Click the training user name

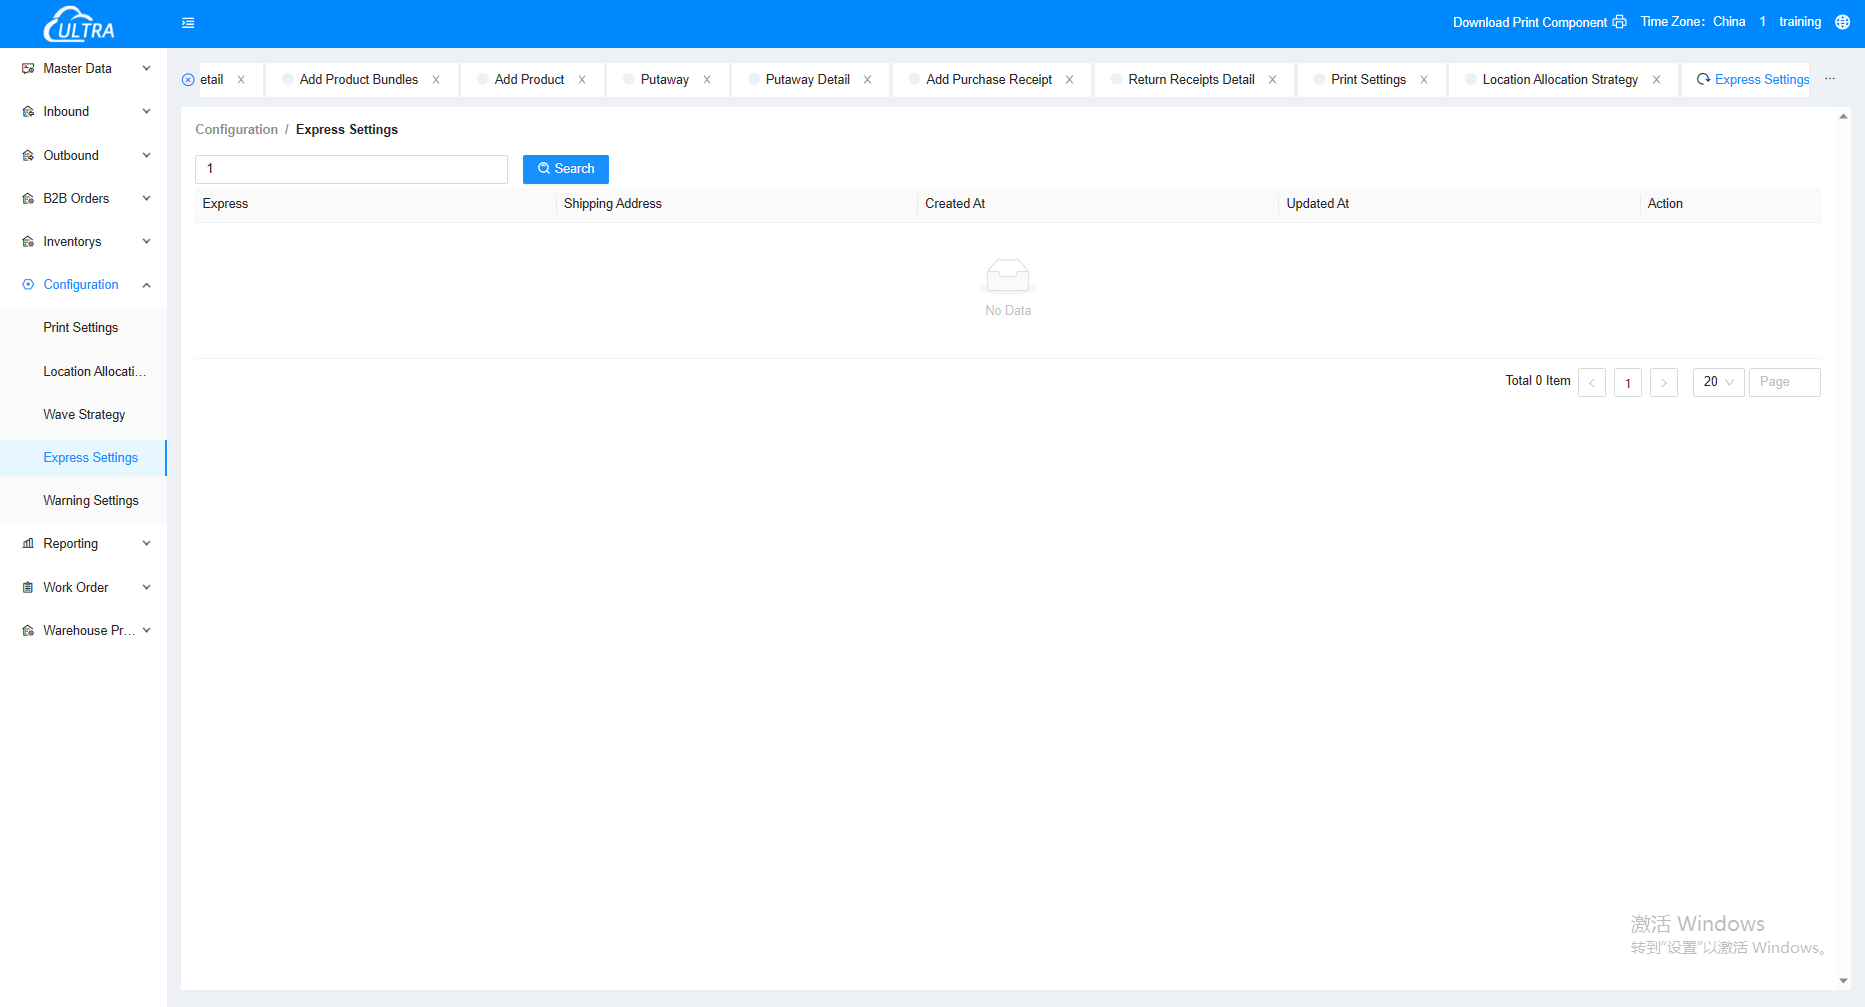(1800, 22)
